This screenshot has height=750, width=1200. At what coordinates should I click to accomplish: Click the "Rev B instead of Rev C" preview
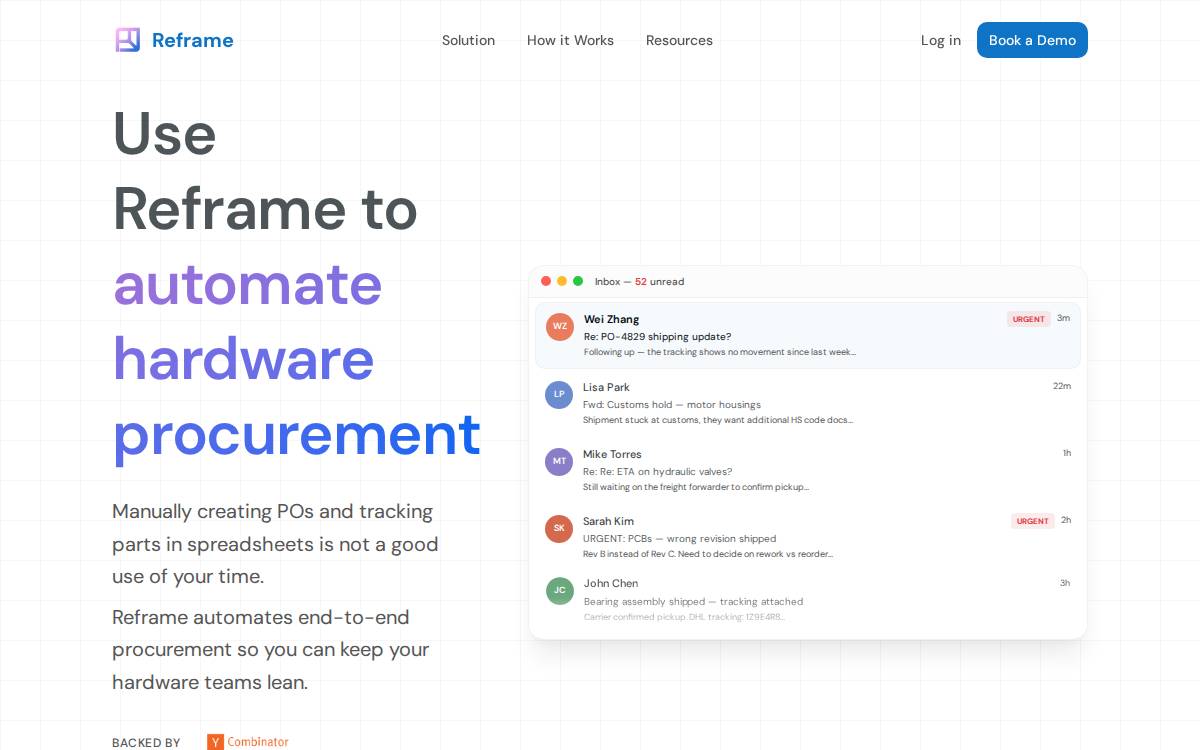click(x=708, y=554)
